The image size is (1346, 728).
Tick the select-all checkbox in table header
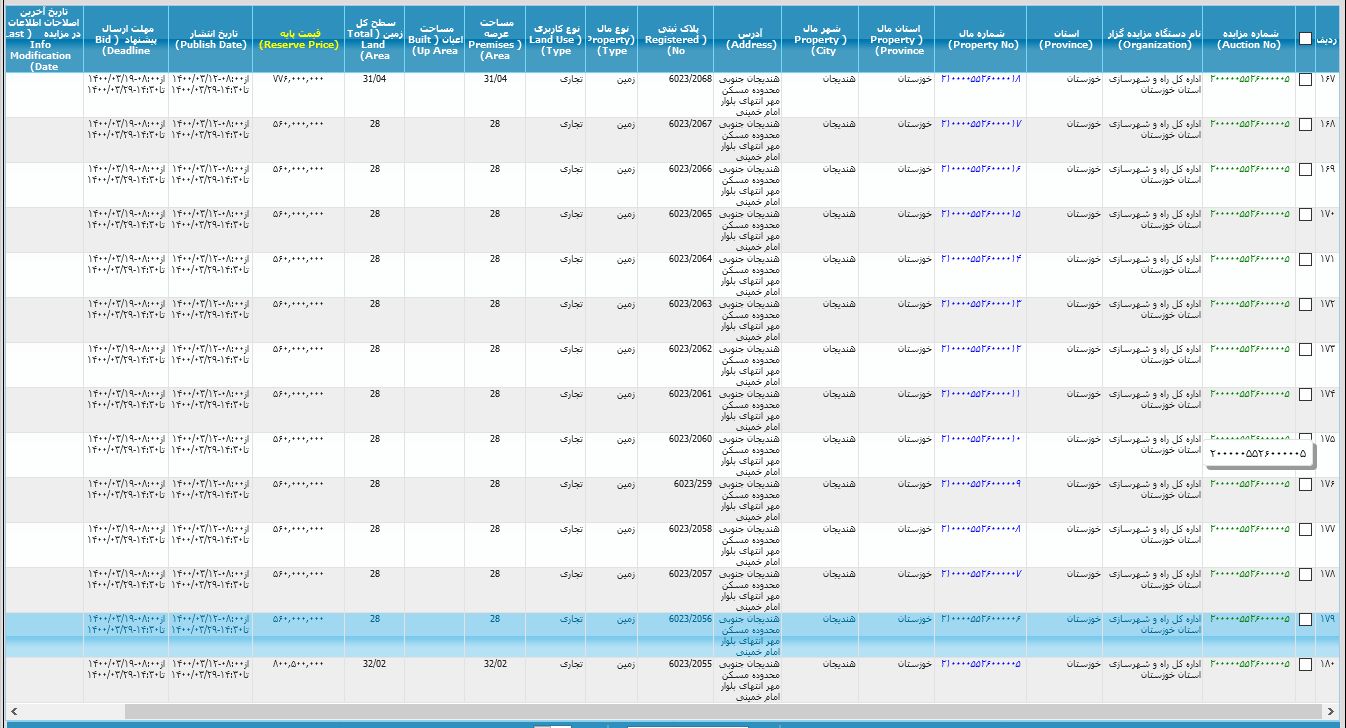pos(1305,39)
